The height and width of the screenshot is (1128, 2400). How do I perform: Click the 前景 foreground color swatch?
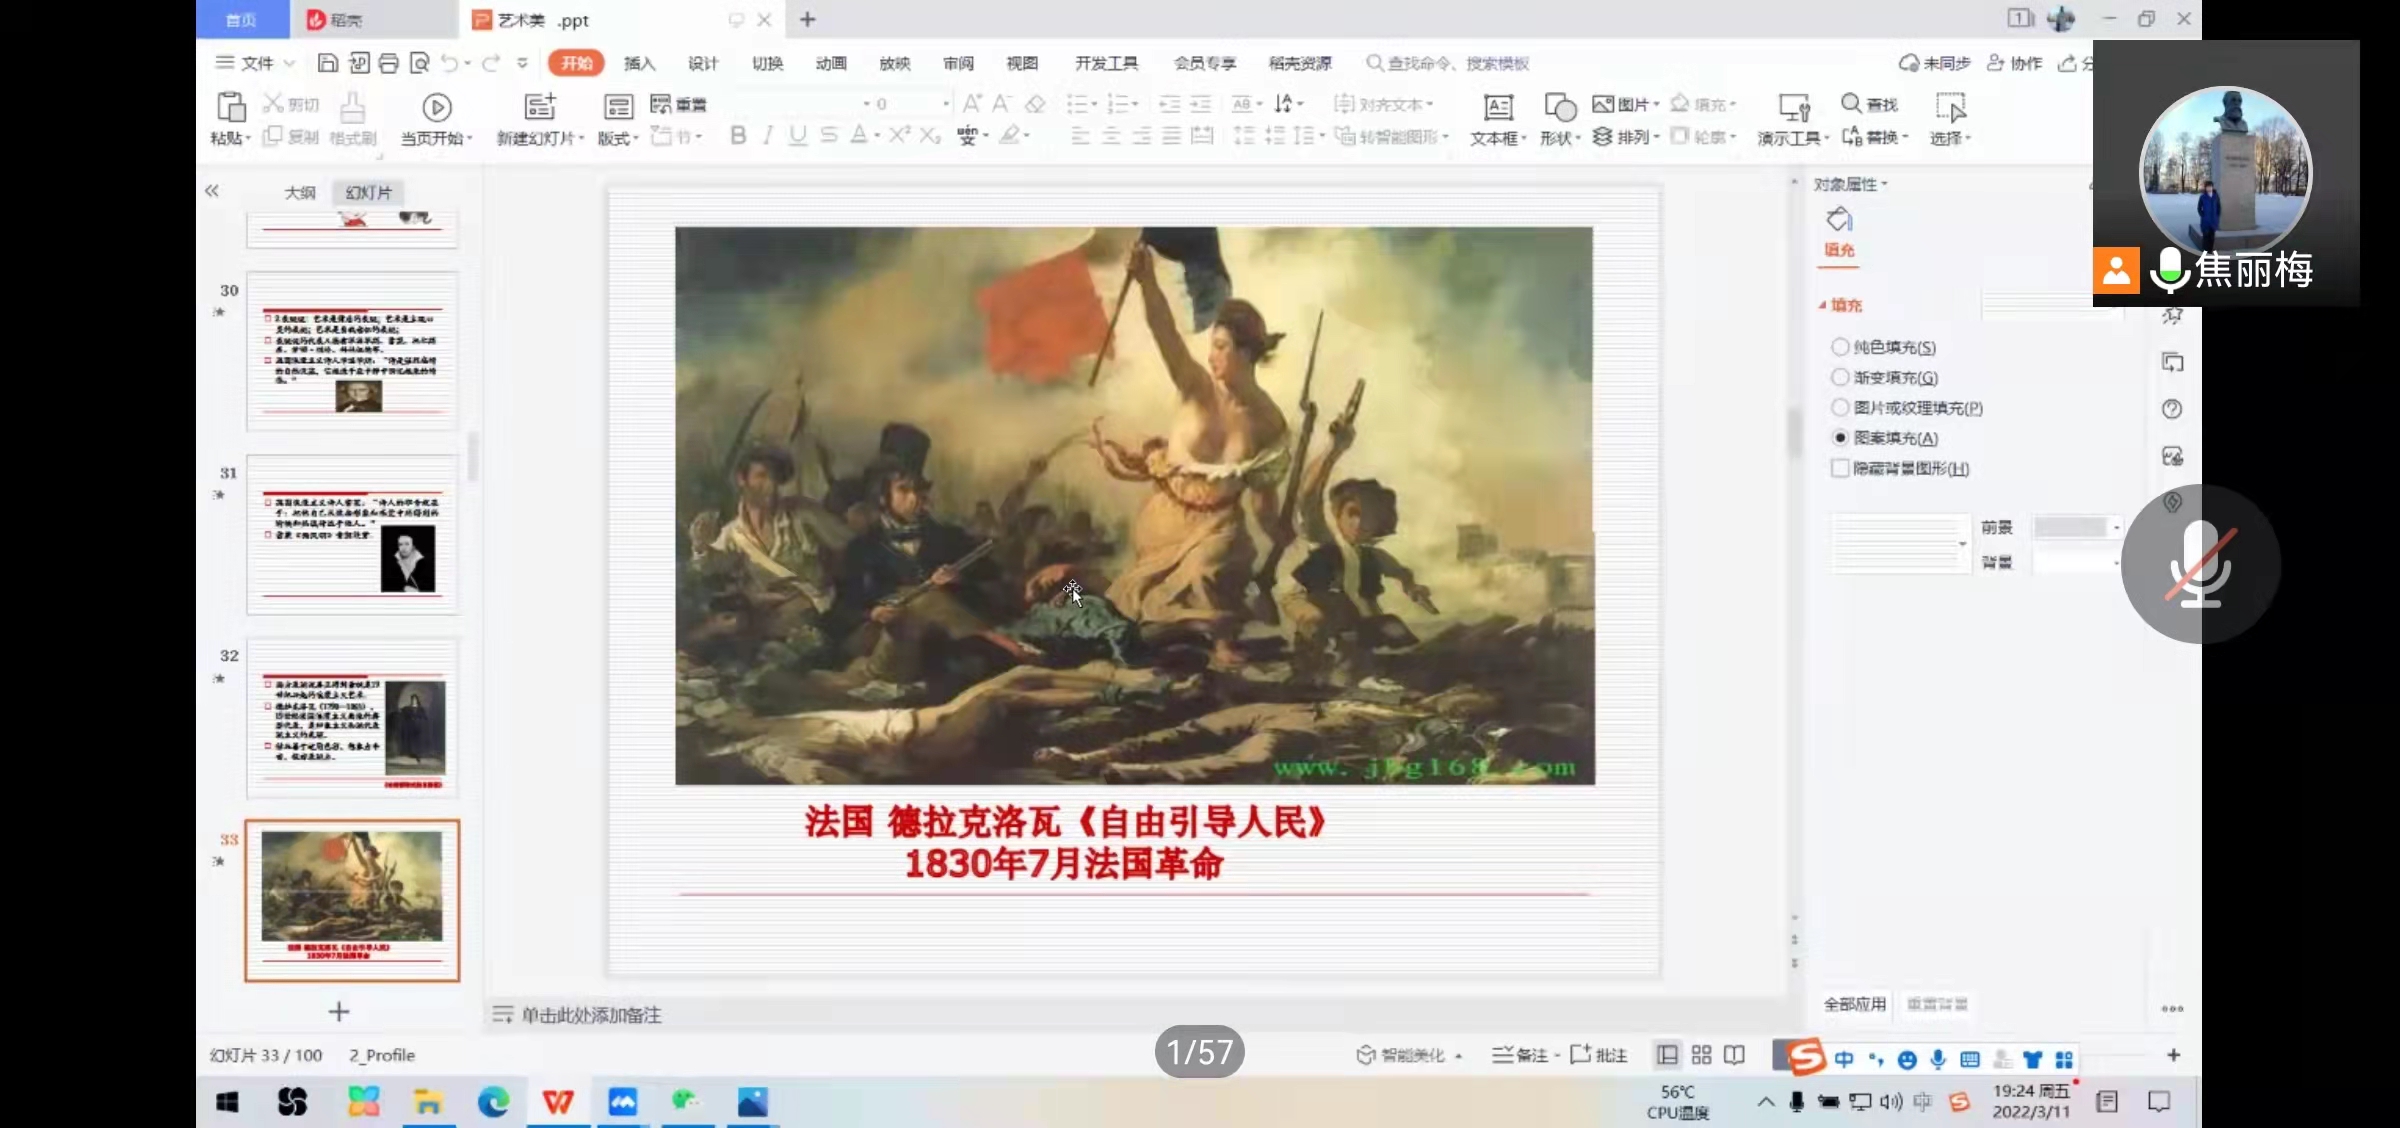(x=2070, y=527)
